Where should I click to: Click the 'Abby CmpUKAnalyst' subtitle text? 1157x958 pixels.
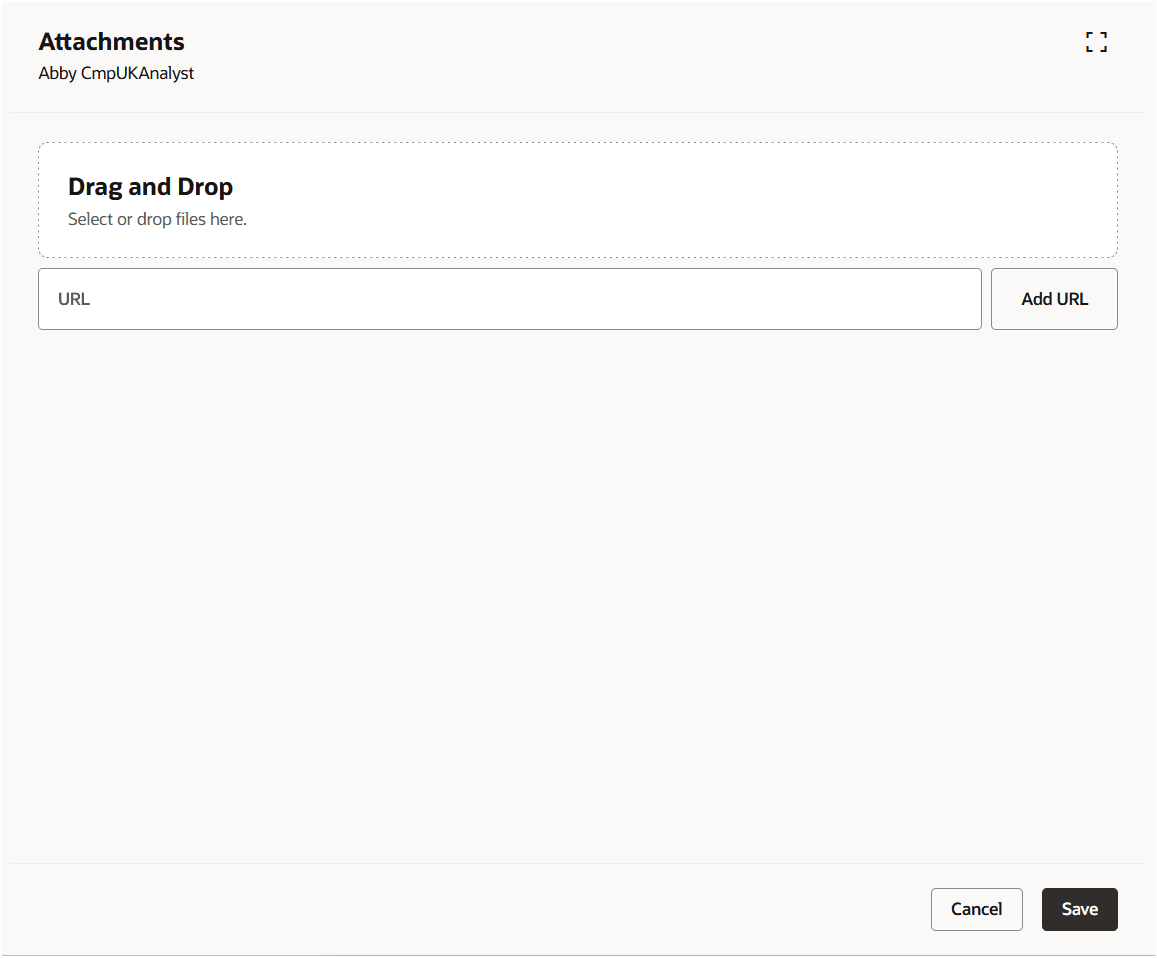[116, 73]
